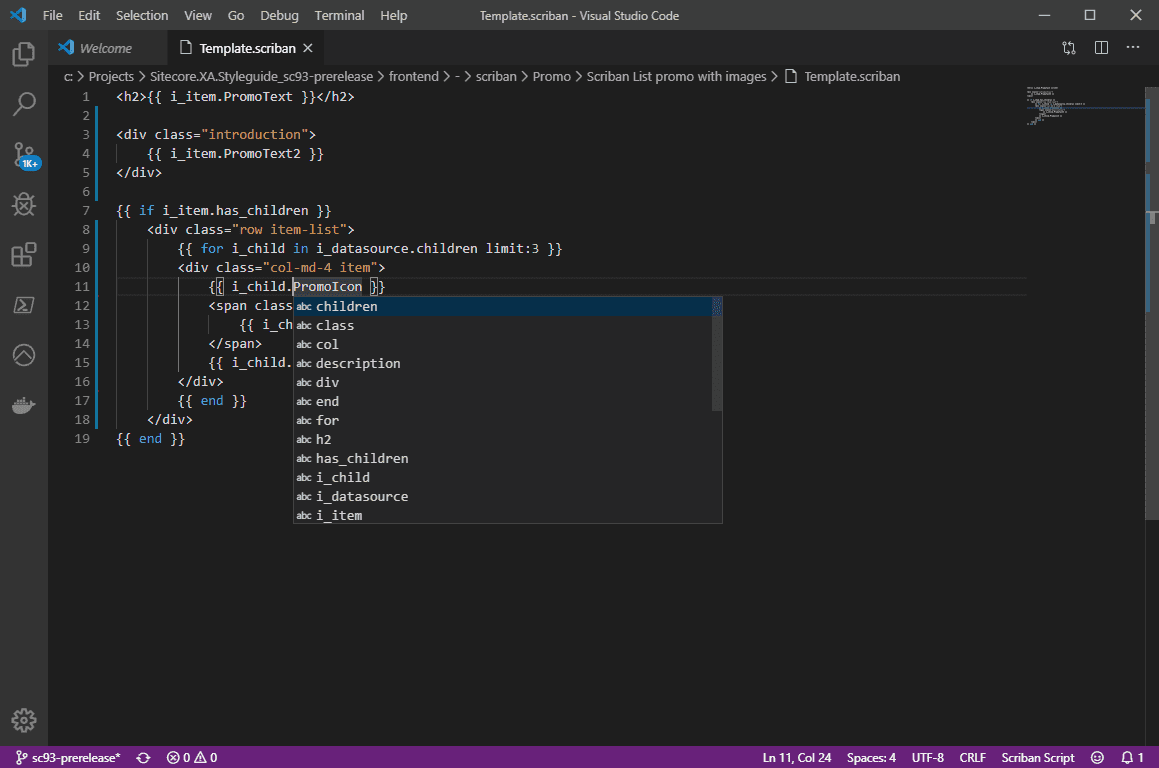Open the File menu
The width and height of the screenshot is (1159, 768).
tap(52, 16)
